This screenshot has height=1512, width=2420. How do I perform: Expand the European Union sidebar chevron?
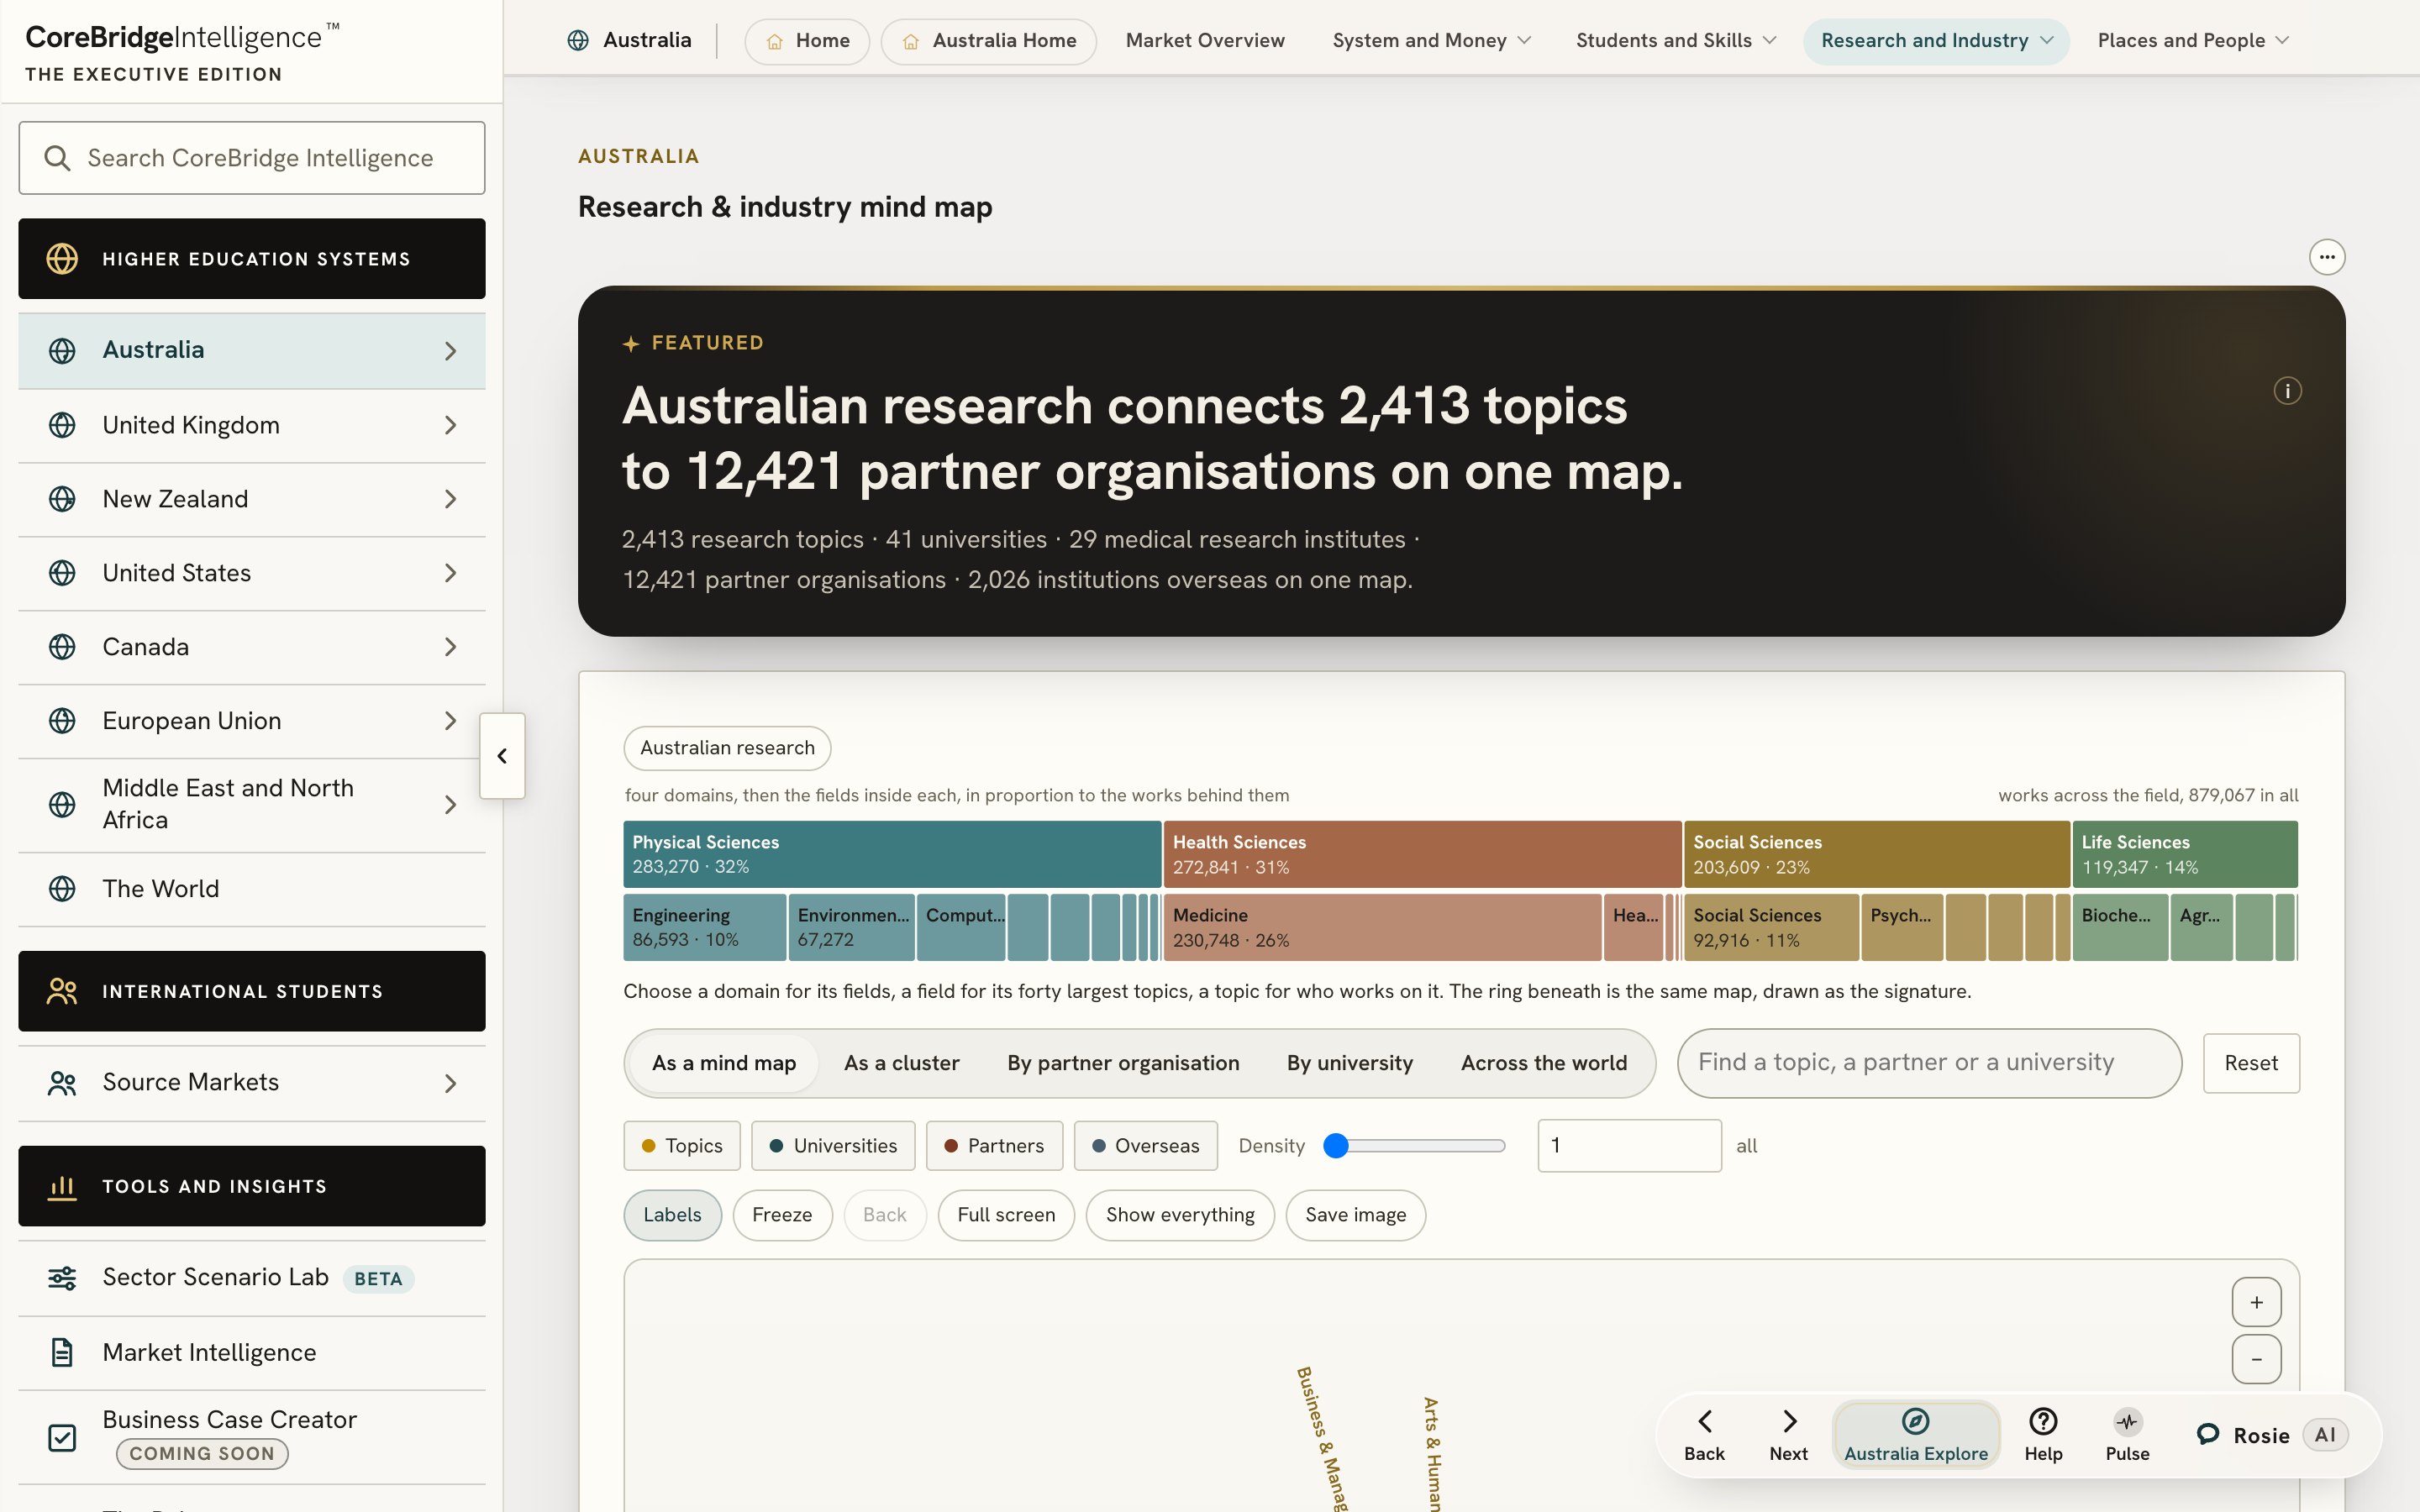pos(451,721)
